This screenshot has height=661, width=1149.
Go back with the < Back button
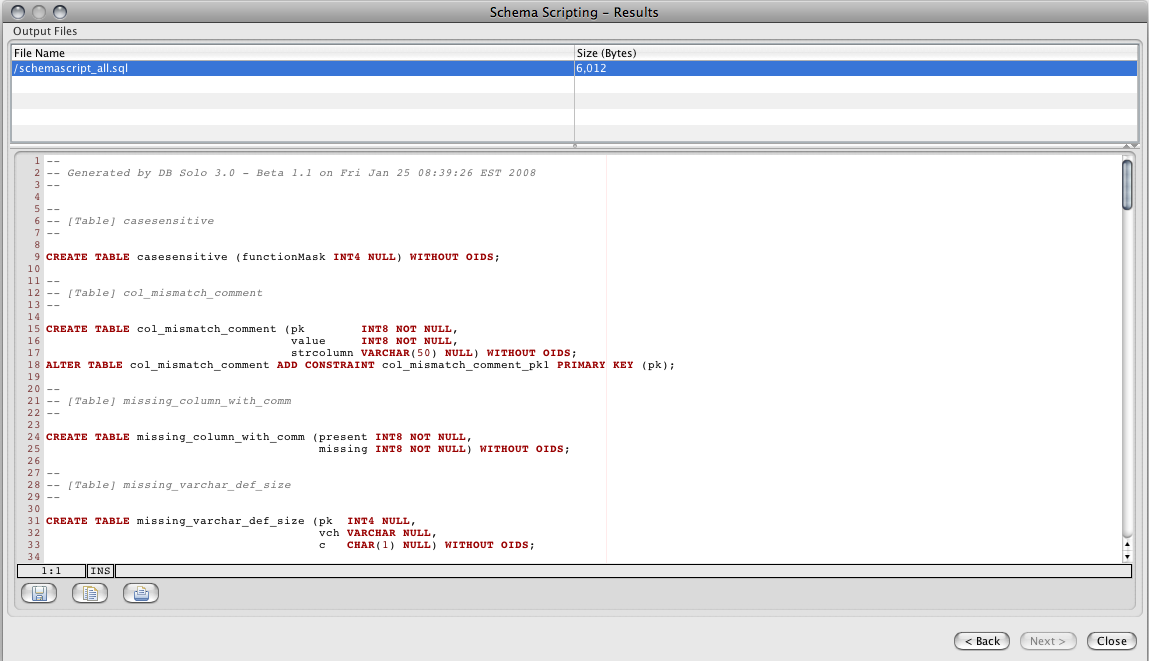[x=982, y=641]
